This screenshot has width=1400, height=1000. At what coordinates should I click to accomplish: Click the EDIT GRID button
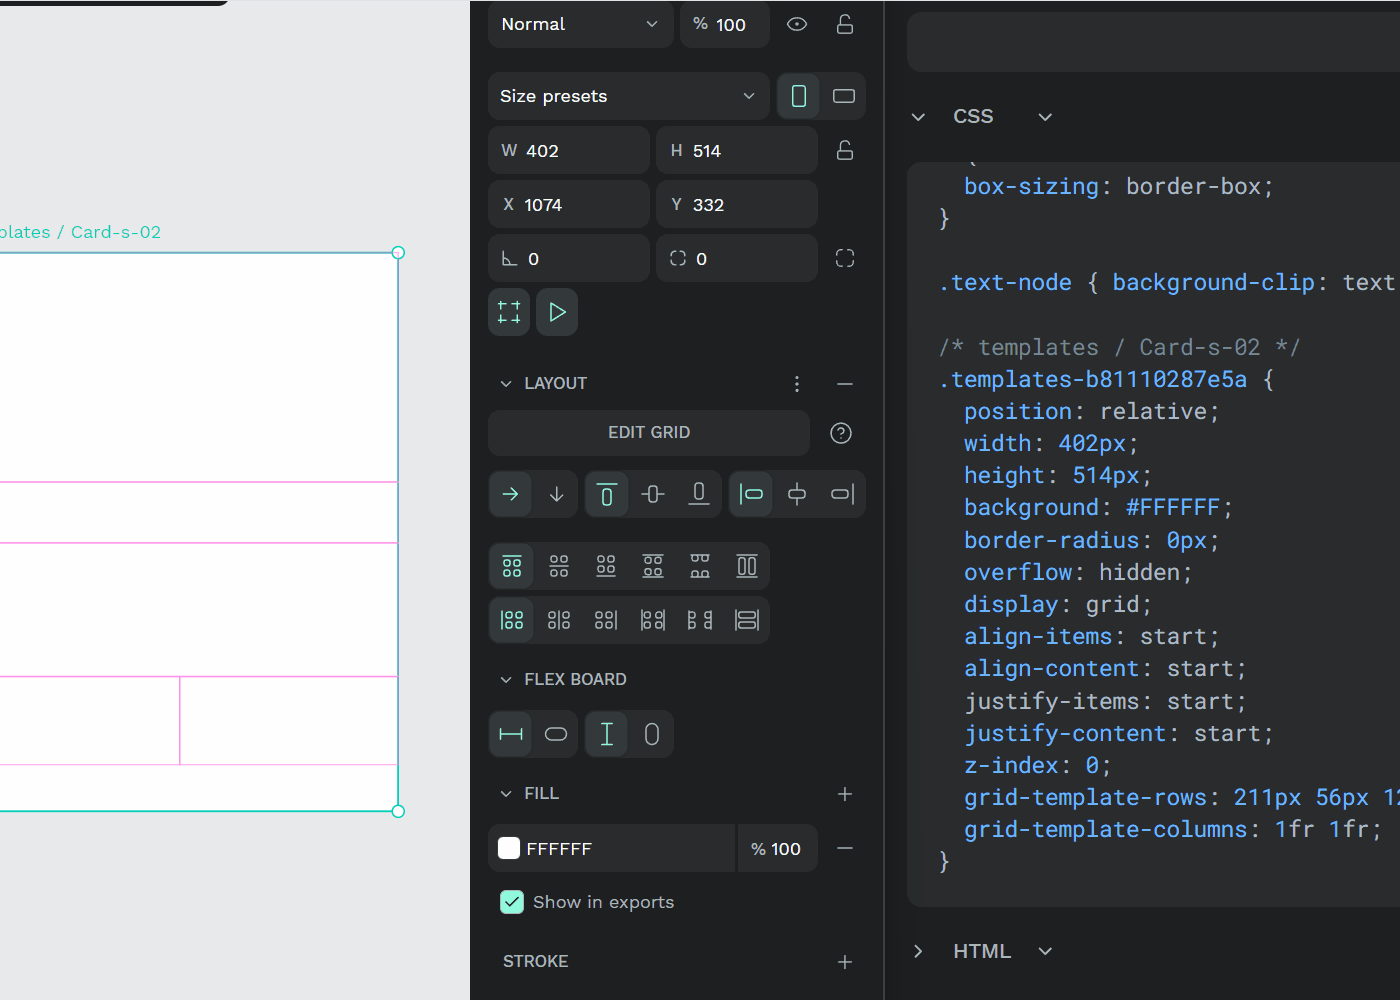point(649,433)
